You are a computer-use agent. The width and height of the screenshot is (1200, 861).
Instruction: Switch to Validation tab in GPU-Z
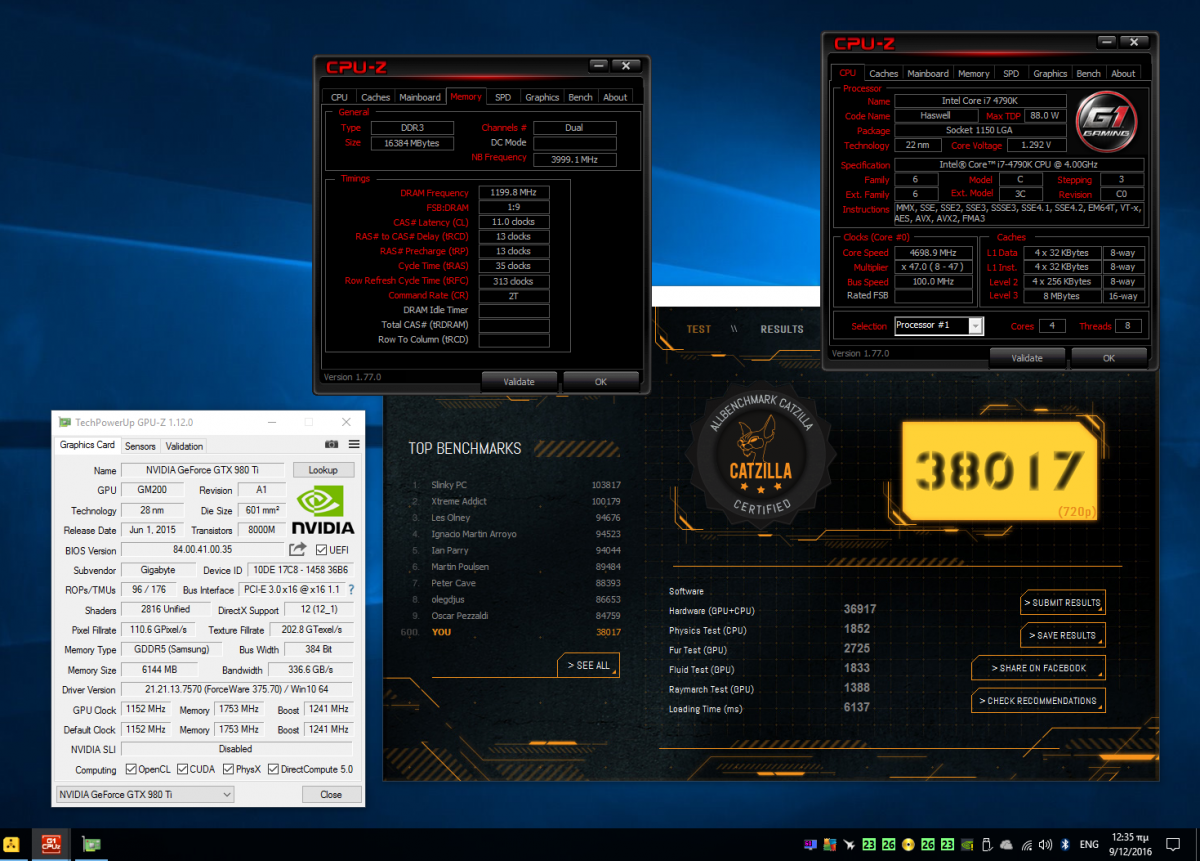tap(184, 446)
